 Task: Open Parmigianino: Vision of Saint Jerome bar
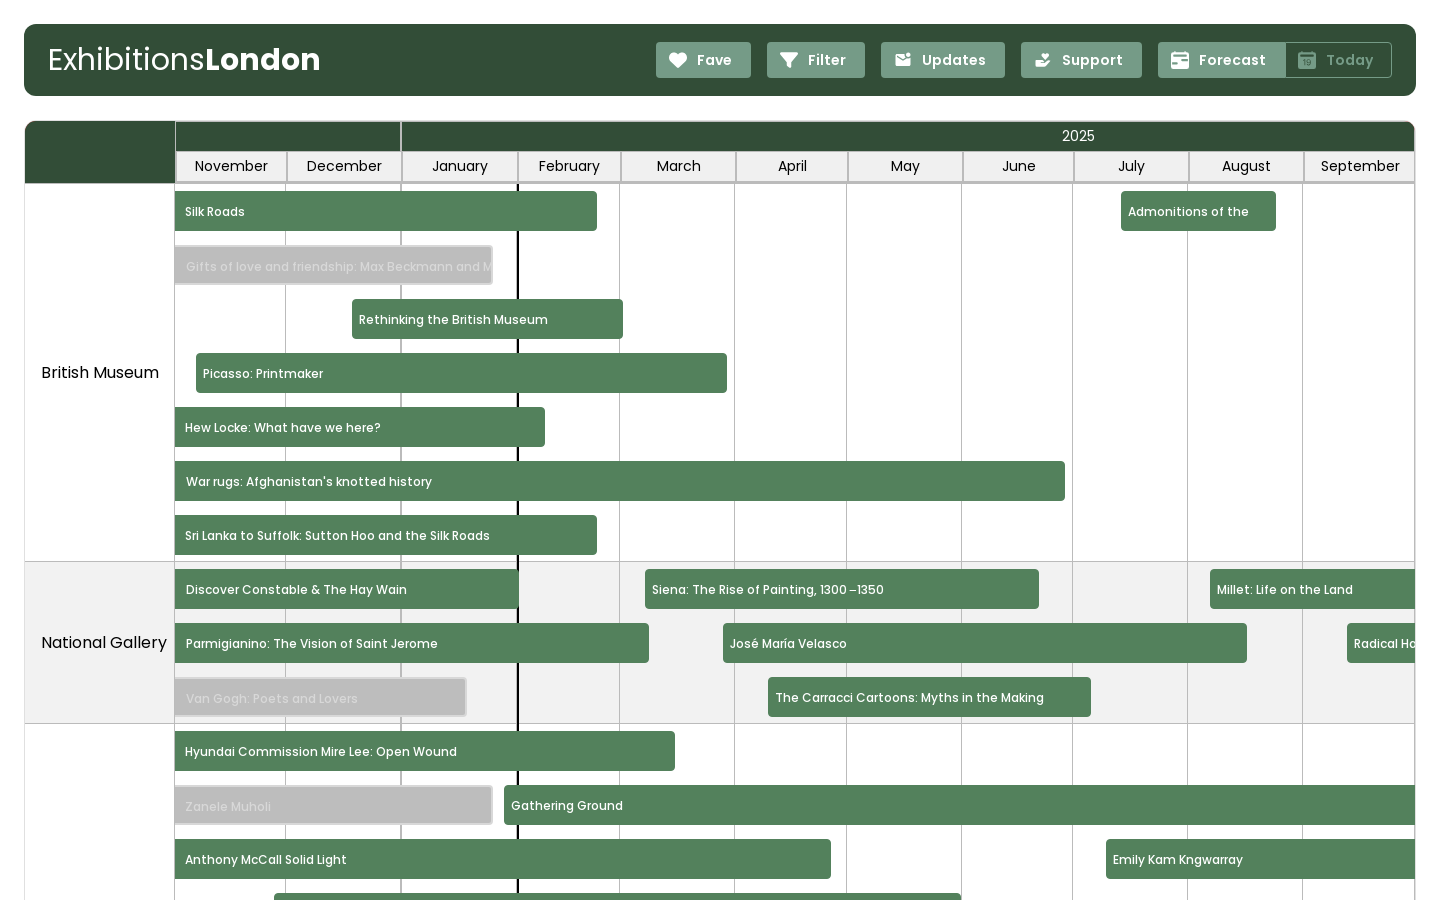[412, 643]
